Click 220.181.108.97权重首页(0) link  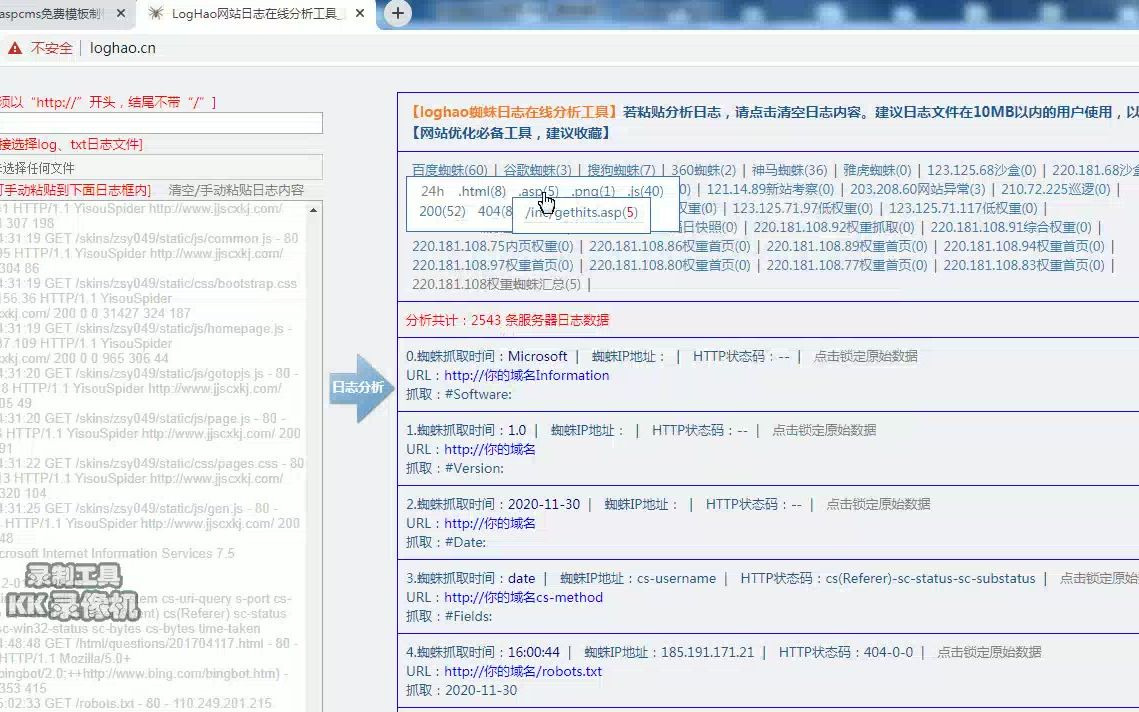[x=493, y=265]
